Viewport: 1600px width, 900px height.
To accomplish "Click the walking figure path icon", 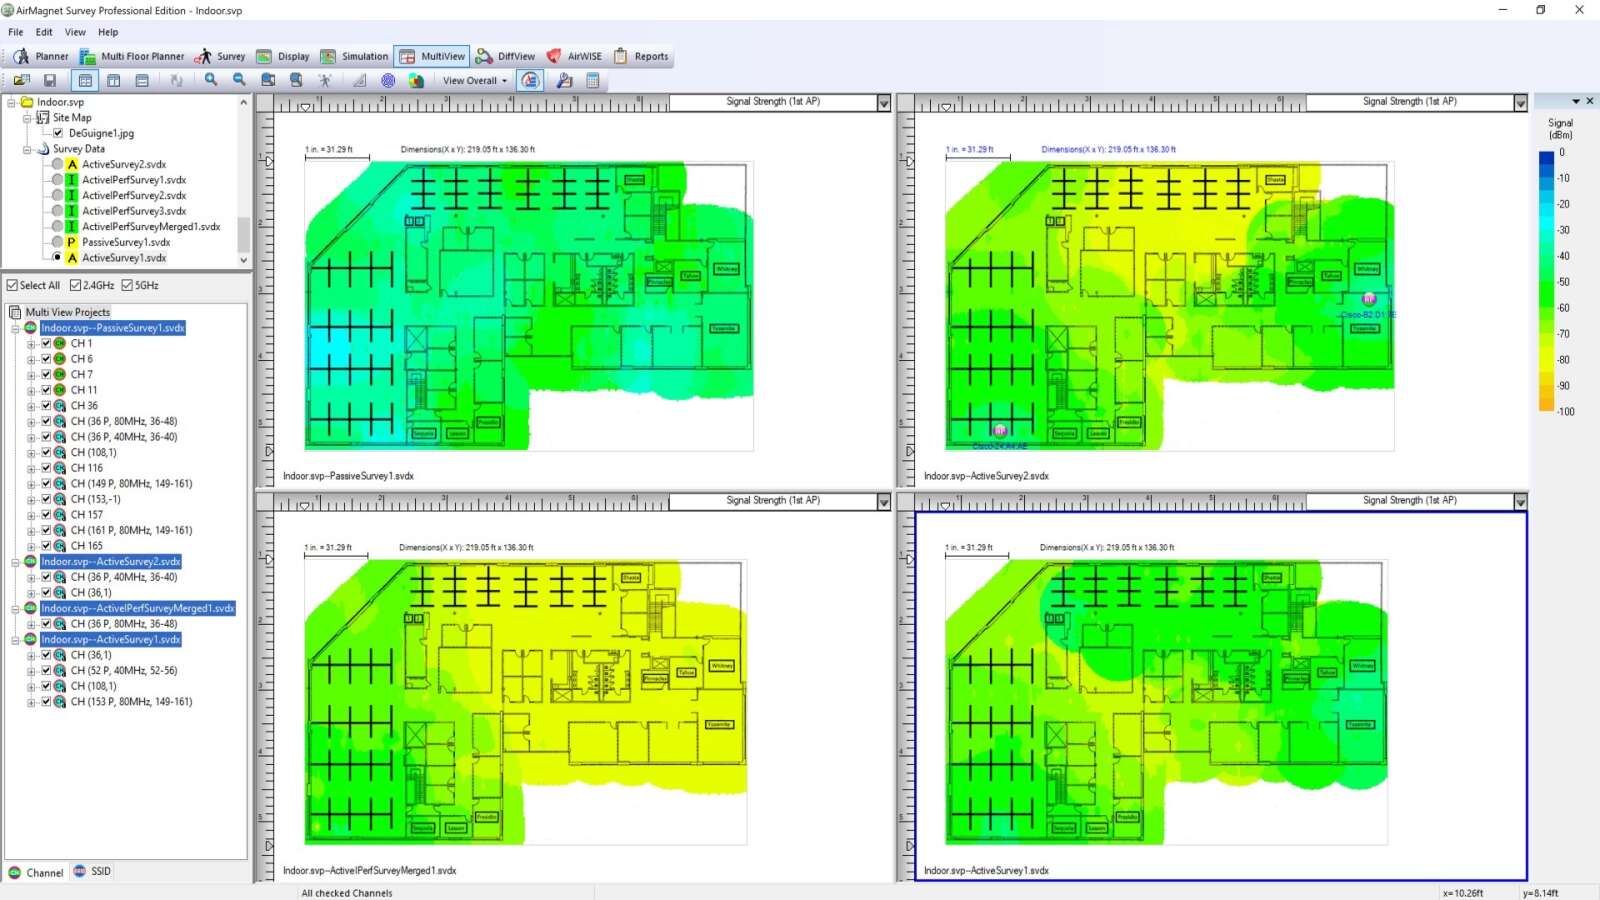I will [325, 80].
